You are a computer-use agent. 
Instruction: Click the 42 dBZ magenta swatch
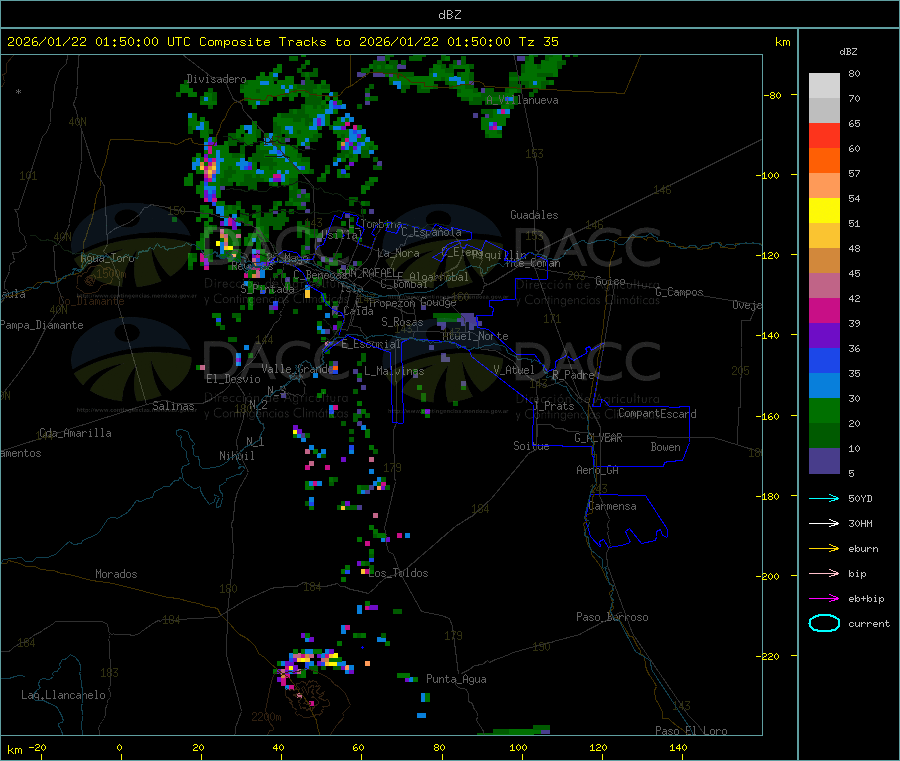[824, 310]
